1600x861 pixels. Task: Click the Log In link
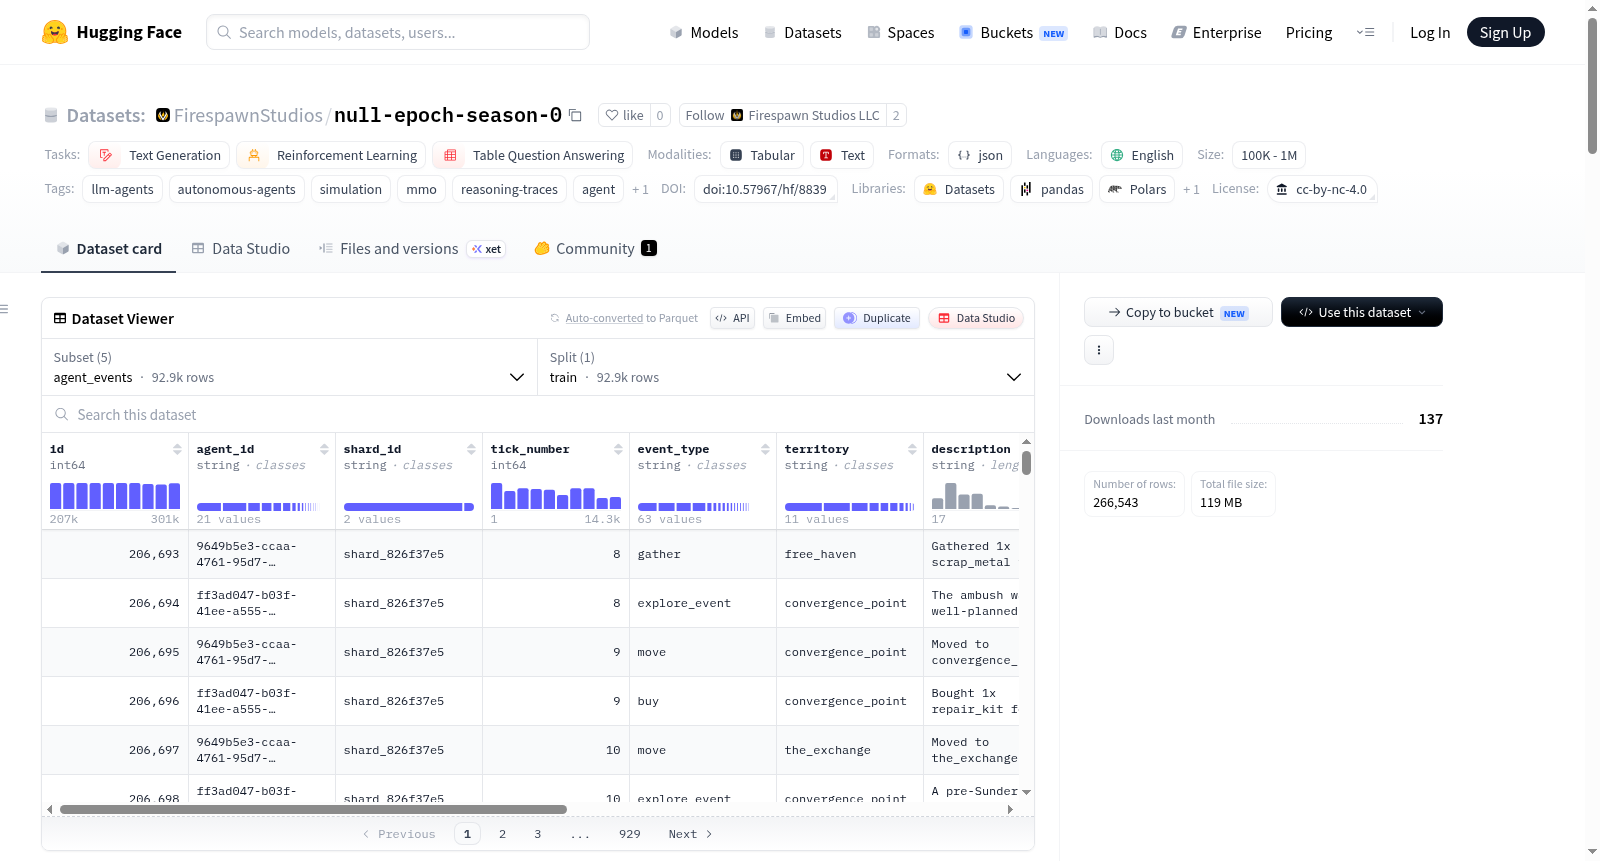tap(1430, 32)
